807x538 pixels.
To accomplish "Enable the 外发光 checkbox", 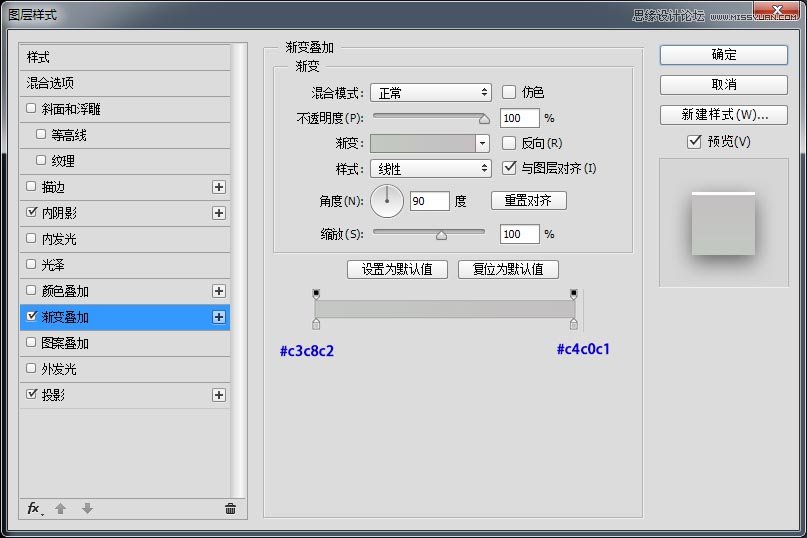I will tap(31, 368).
